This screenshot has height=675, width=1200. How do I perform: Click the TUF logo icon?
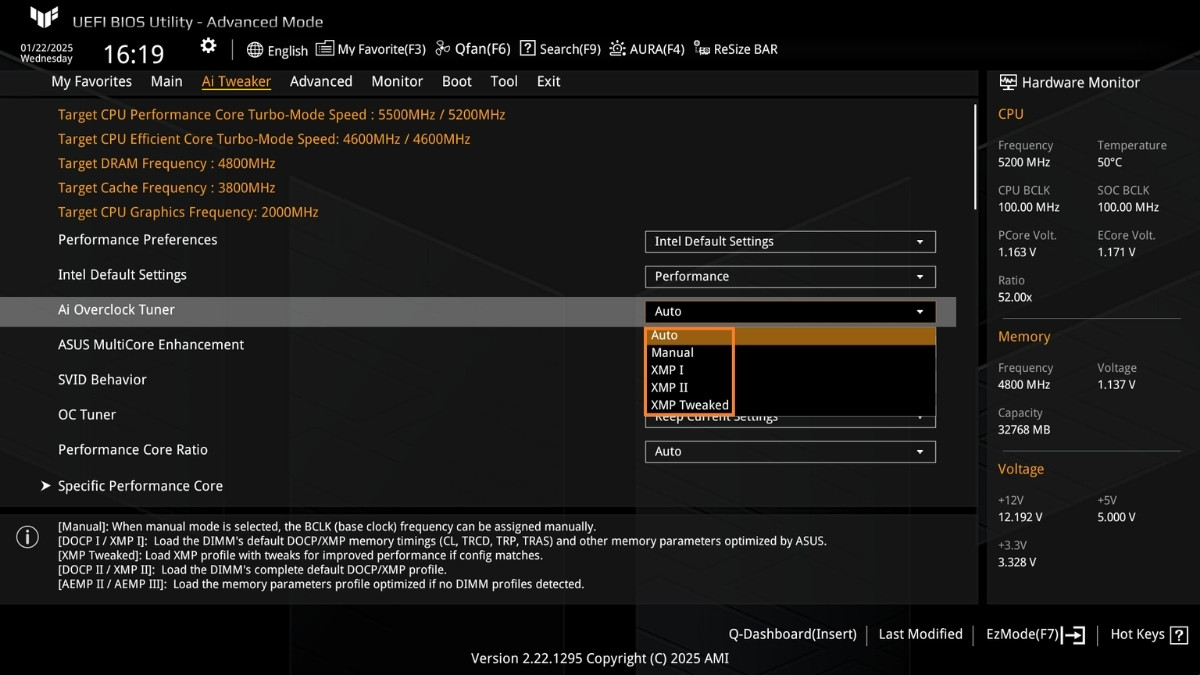[43, 19]
